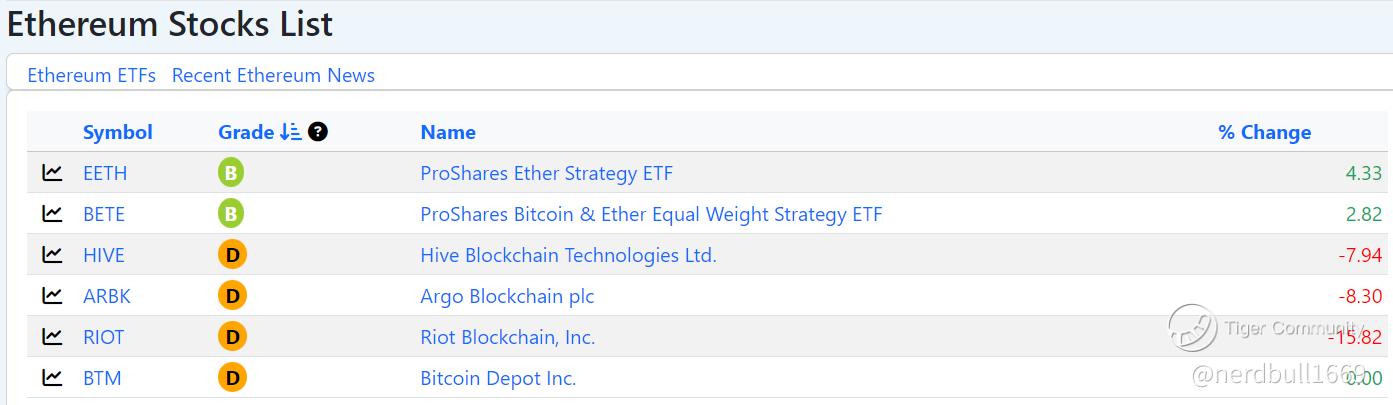Open ProShares Ether Strategy ETF link
Screen dimensions: 1393x405
[546, 173]
